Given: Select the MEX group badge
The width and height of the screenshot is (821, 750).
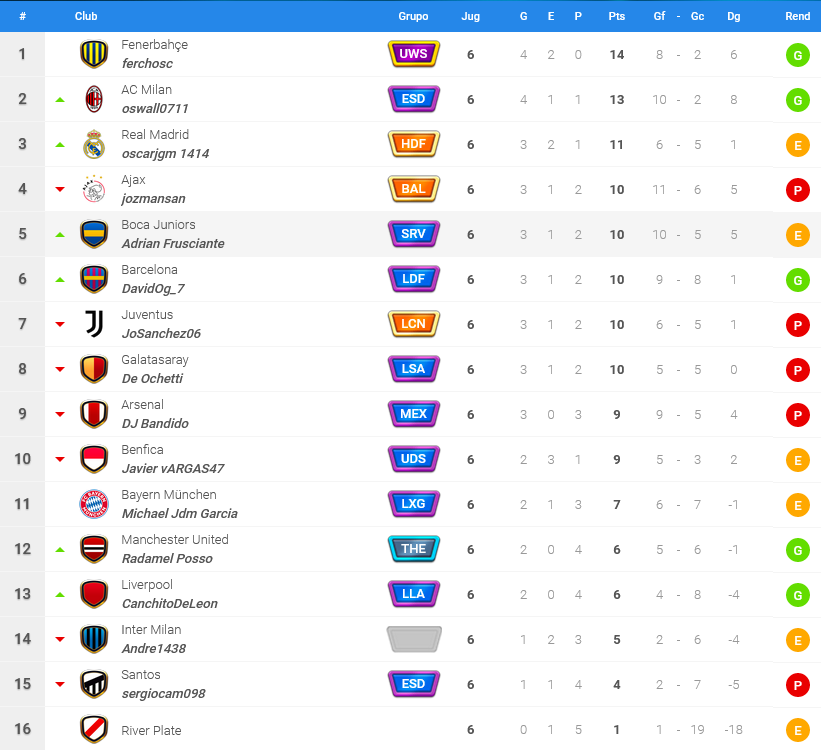Looking at the screenshot, I should pos(414,414).
